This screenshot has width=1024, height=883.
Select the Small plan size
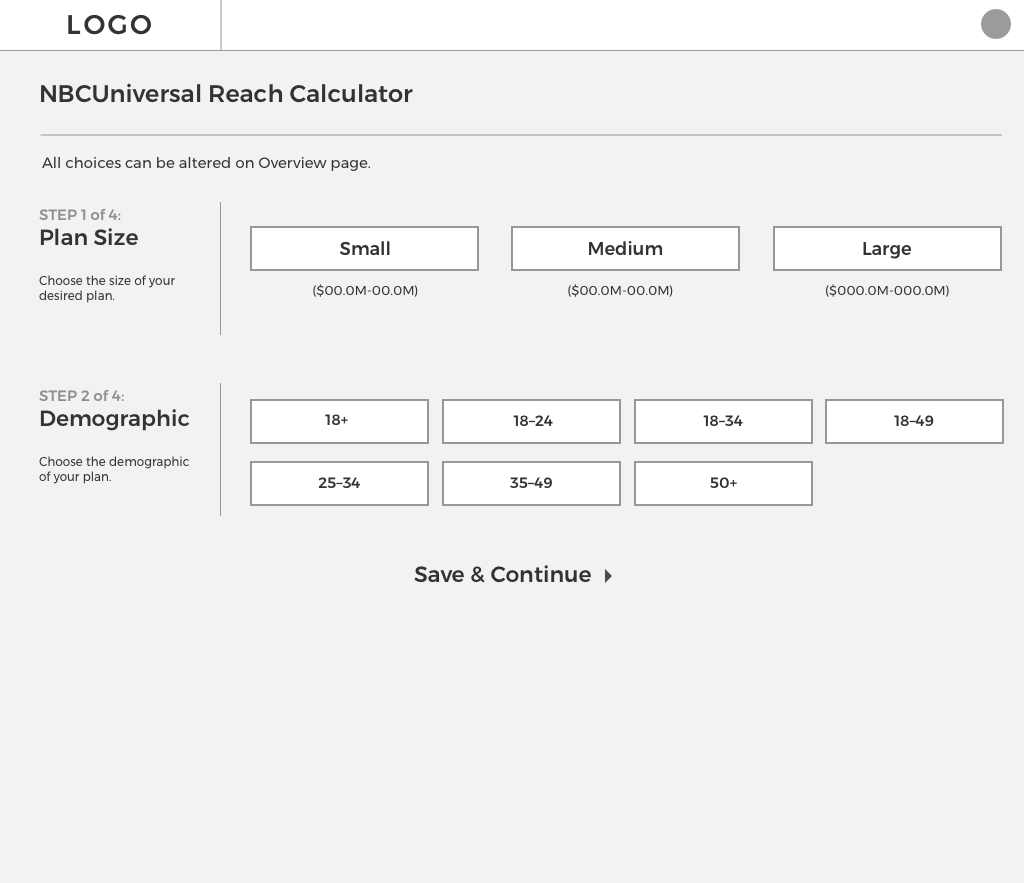pos(364,248)
